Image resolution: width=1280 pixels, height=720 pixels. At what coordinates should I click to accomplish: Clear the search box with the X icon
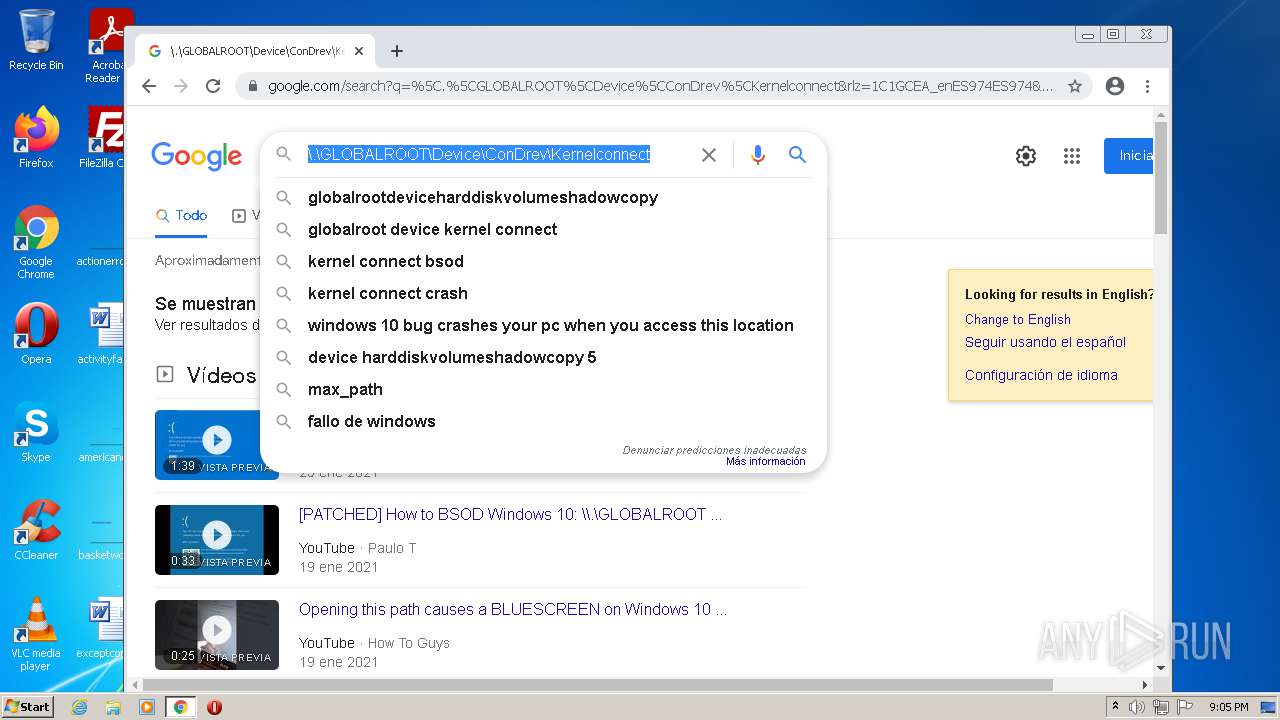(709, 155)
